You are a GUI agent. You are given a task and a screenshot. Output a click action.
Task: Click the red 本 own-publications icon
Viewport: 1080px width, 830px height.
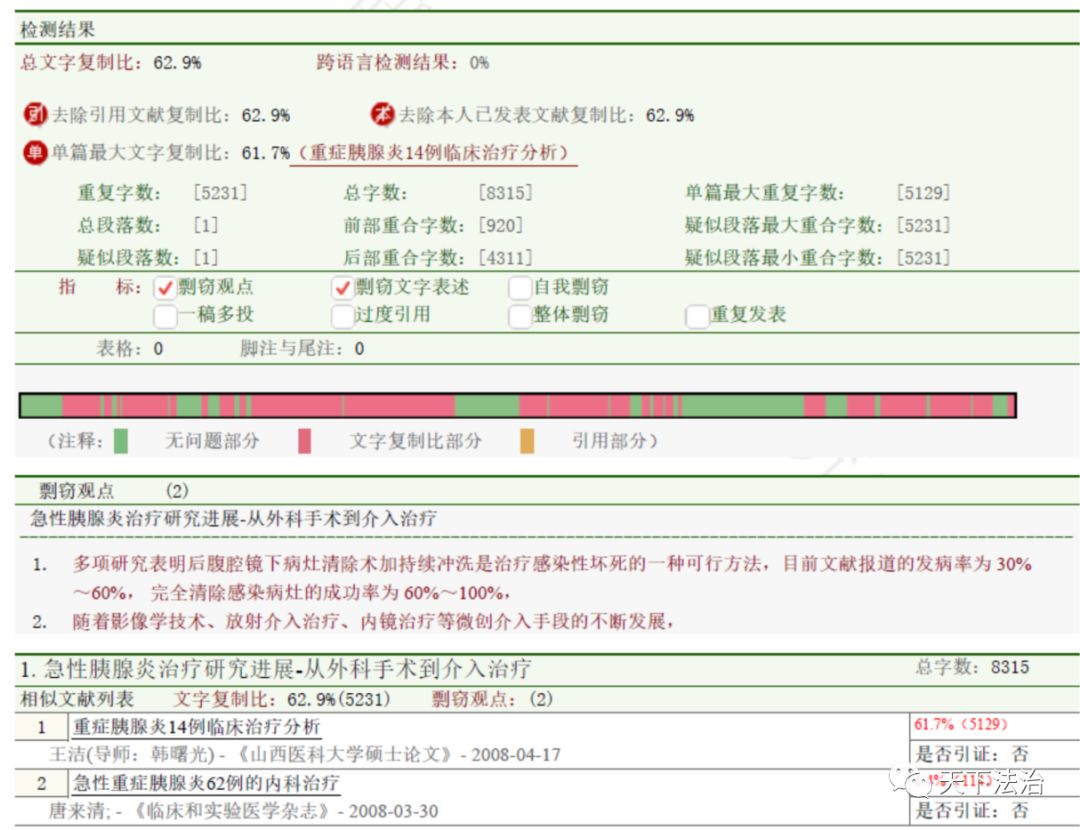tap(382, 114)
